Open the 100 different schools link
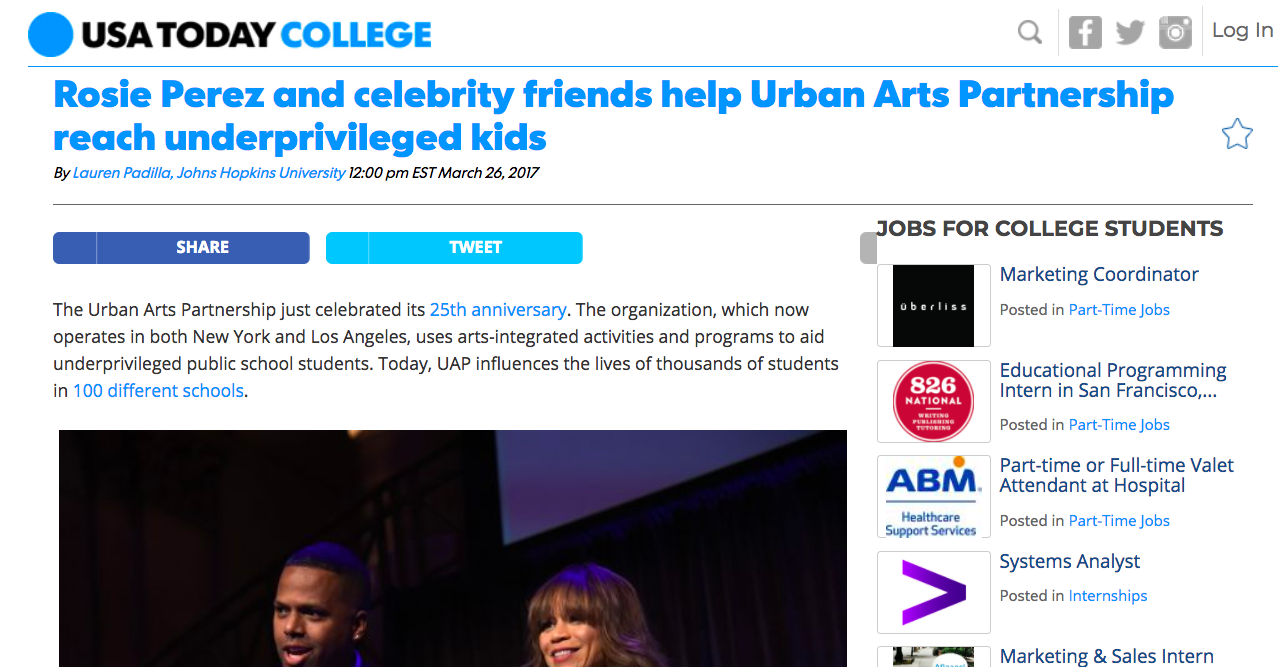The width and height of the screenshot is (1288, 667). 158,391
